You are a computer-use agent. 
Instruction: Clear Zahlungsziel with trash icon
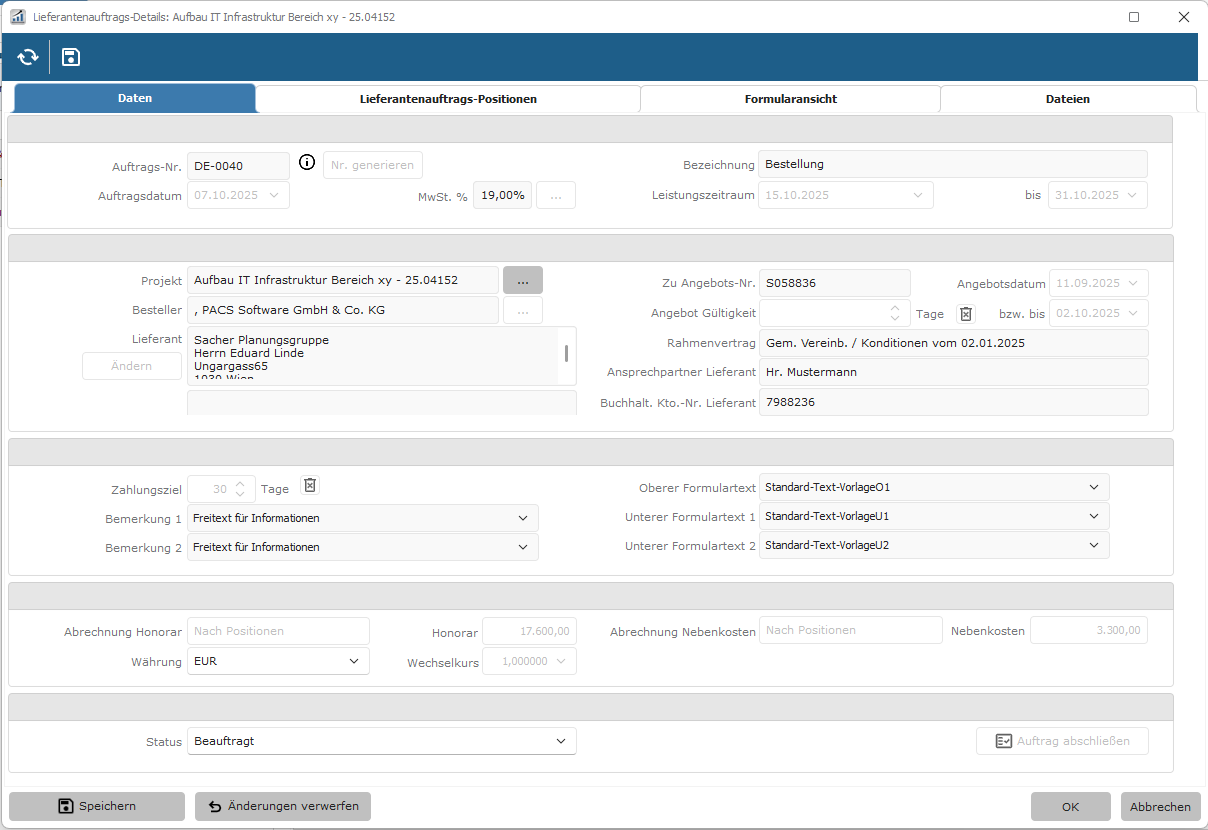[310, 486]
